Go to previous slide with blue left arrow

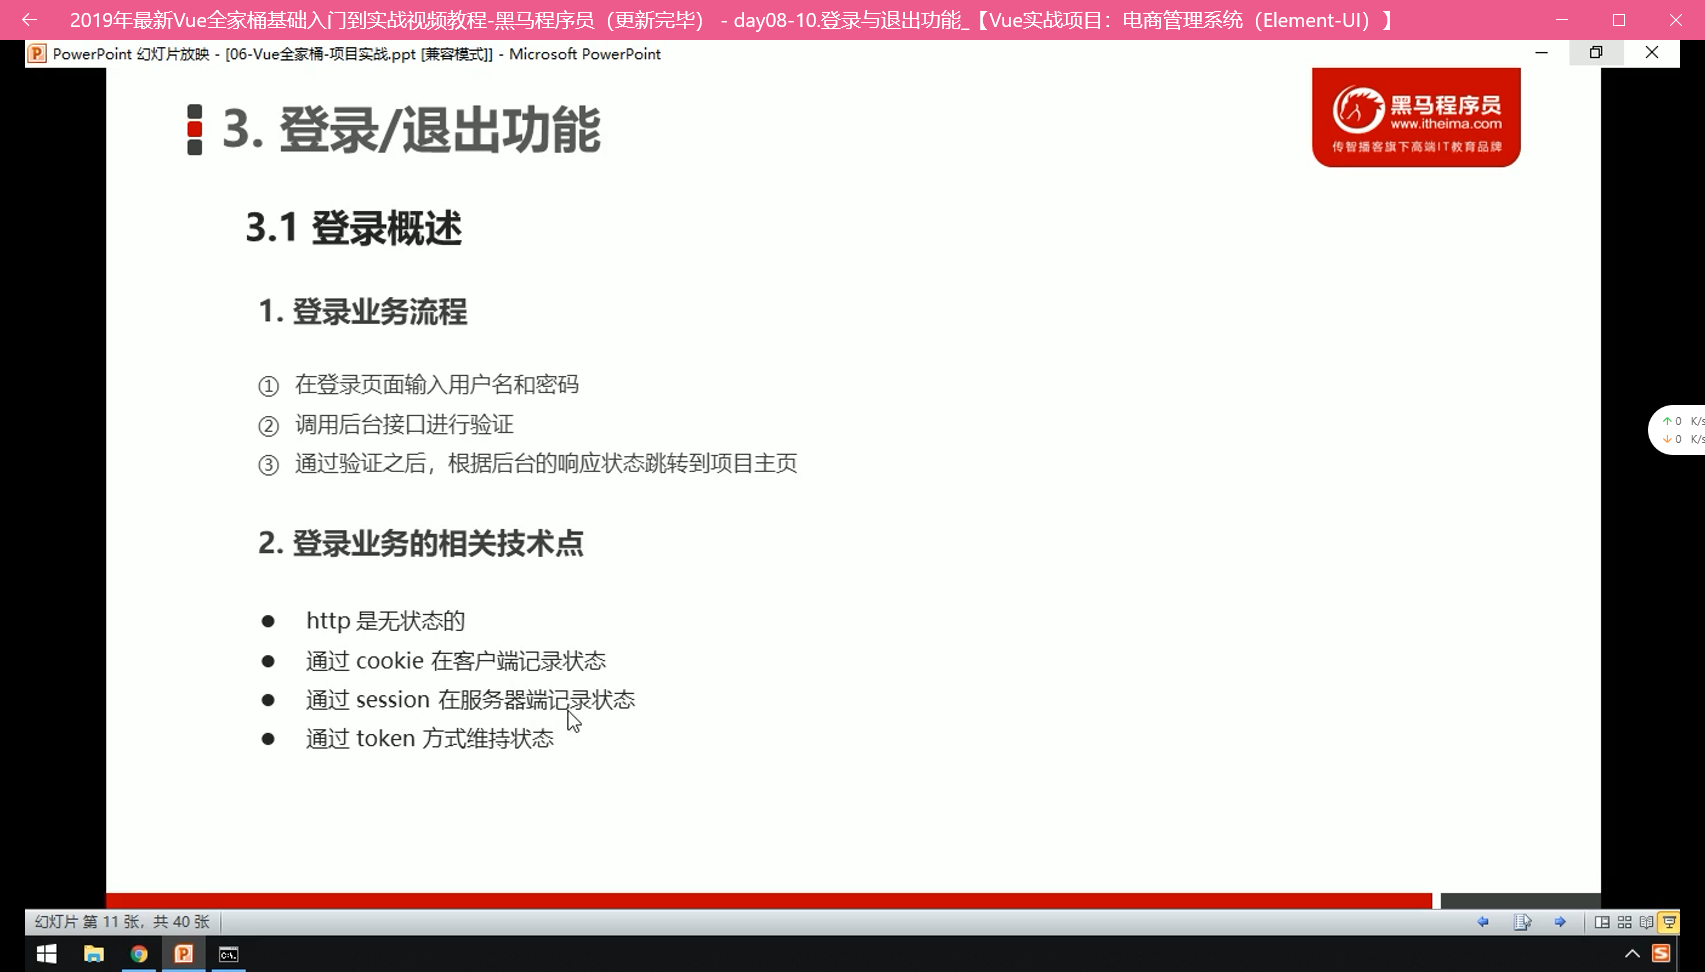coord(1483,922)
